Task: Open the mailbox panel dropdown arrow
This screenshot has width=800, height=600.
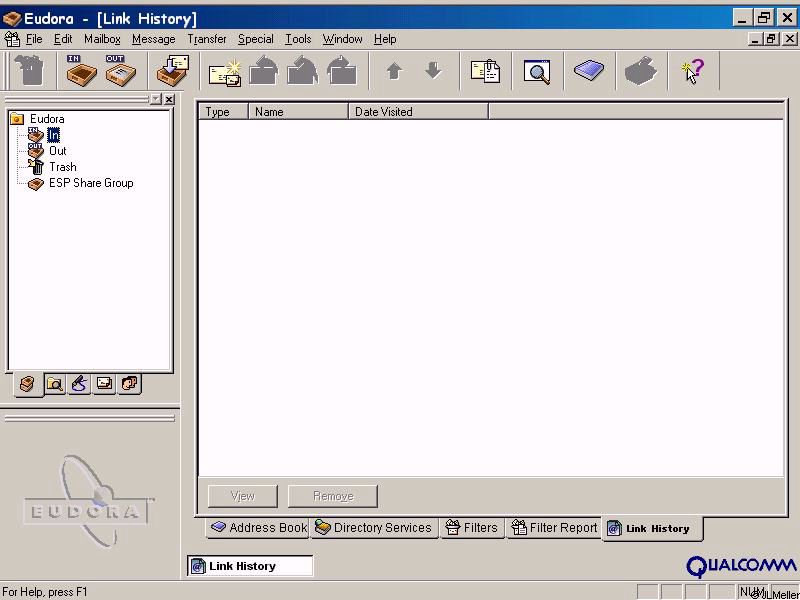Action: tap(156, 99)
